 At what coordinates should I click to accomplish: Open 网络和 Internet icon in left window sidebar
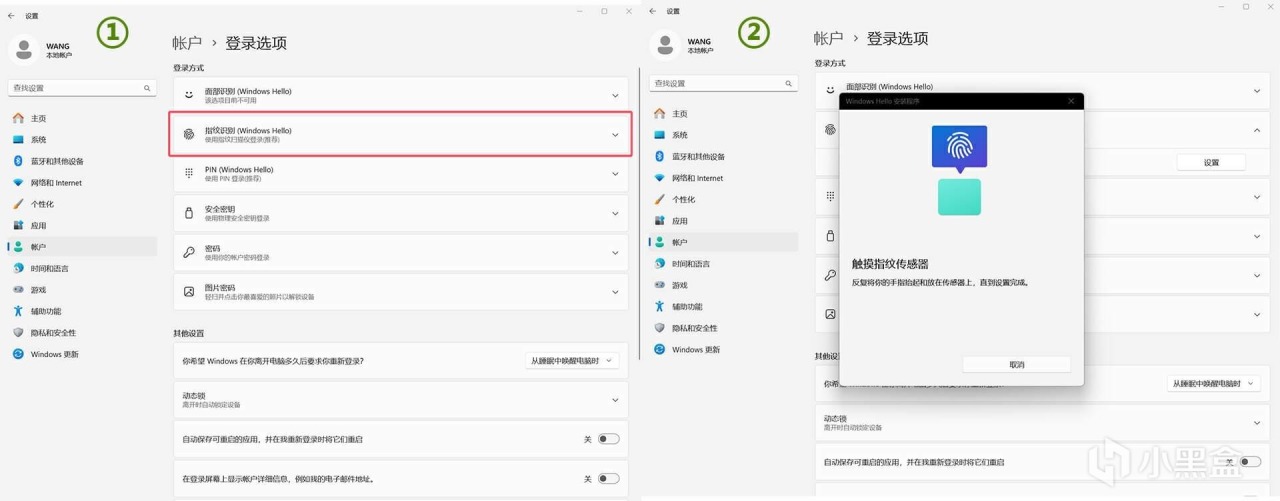(18, 183)
